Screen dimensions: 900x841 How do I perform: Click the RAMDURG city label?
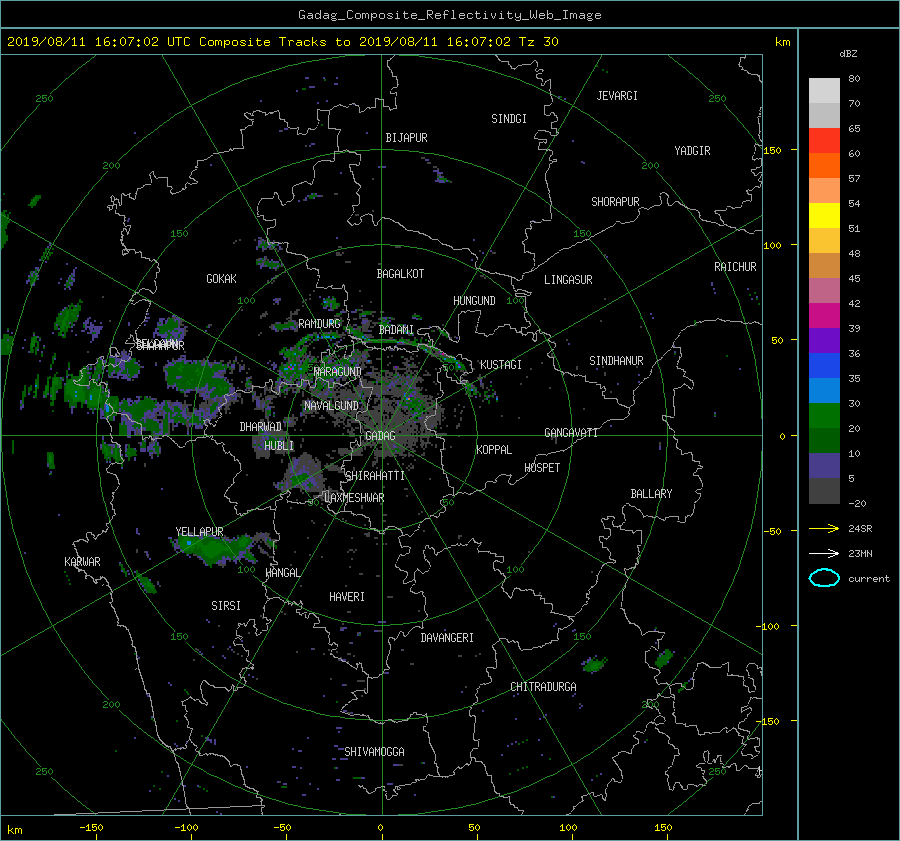(319, 324)
